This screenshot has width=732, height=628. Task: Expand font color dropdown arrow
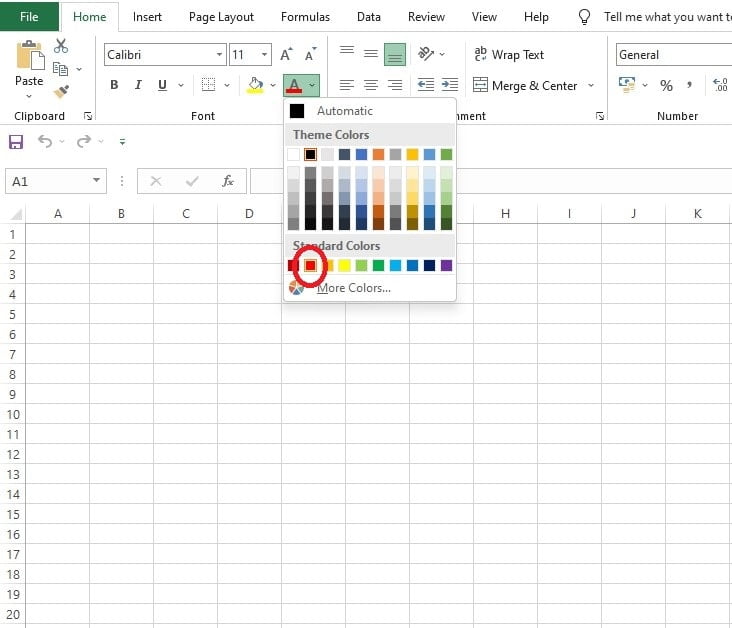(312, 85)
